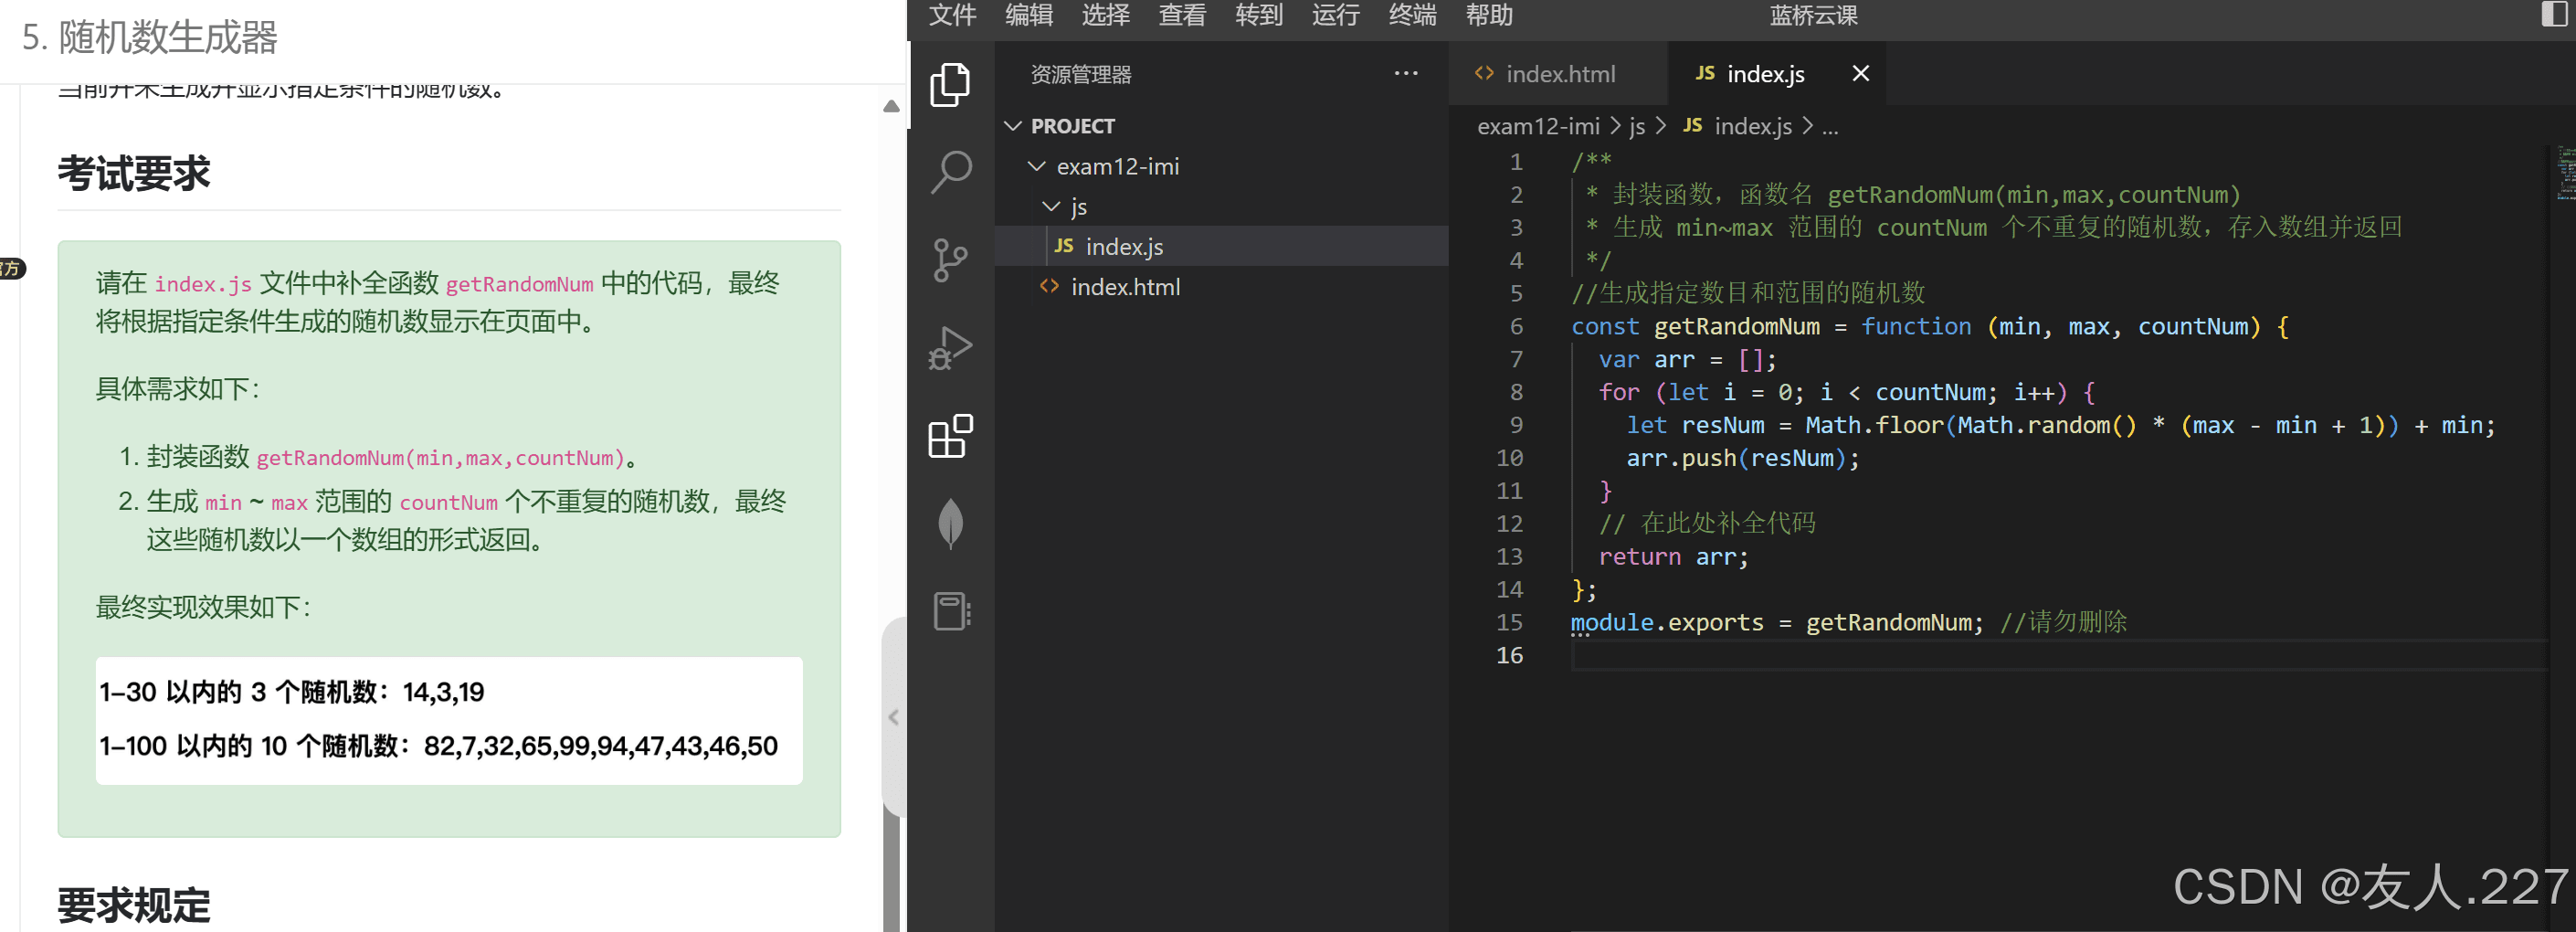The width and height of the screenshot is (2576, 932).
Task: Open the Extensions view icon
Action: [x=951, y=436]
